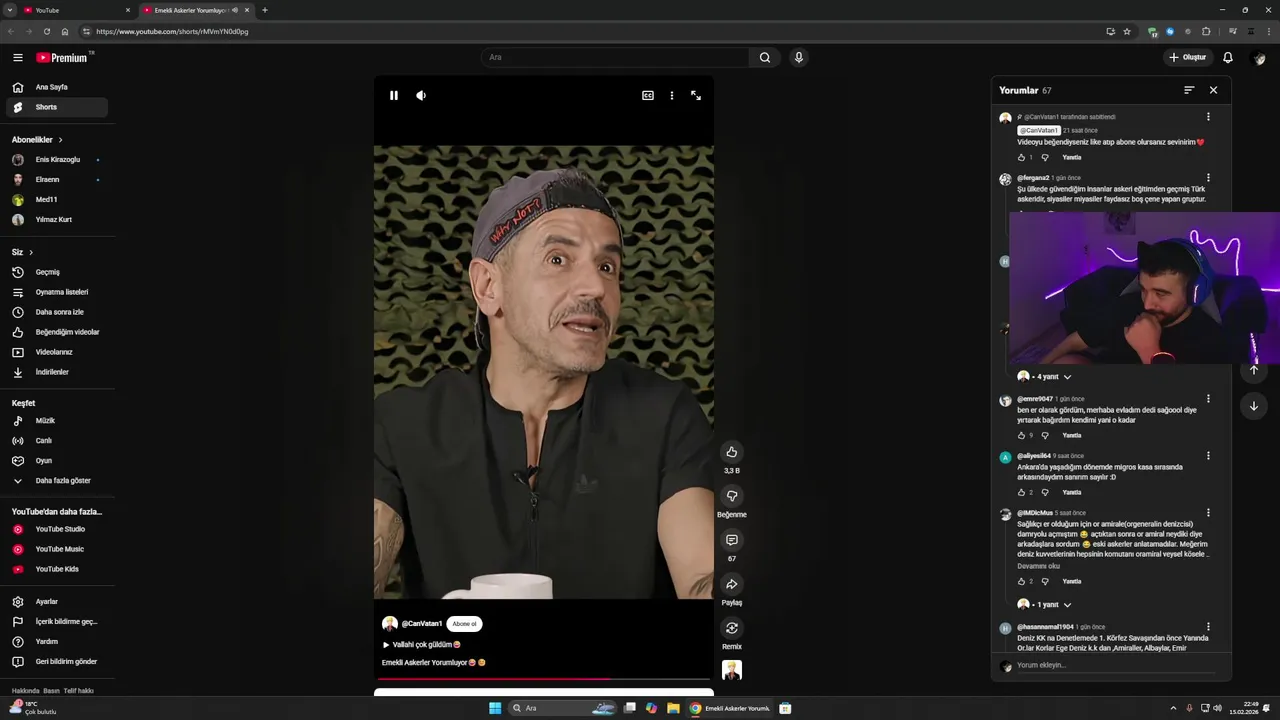Click the YouTube search magnifier button
Screen dimensions: 1280x720
point(765,58)
